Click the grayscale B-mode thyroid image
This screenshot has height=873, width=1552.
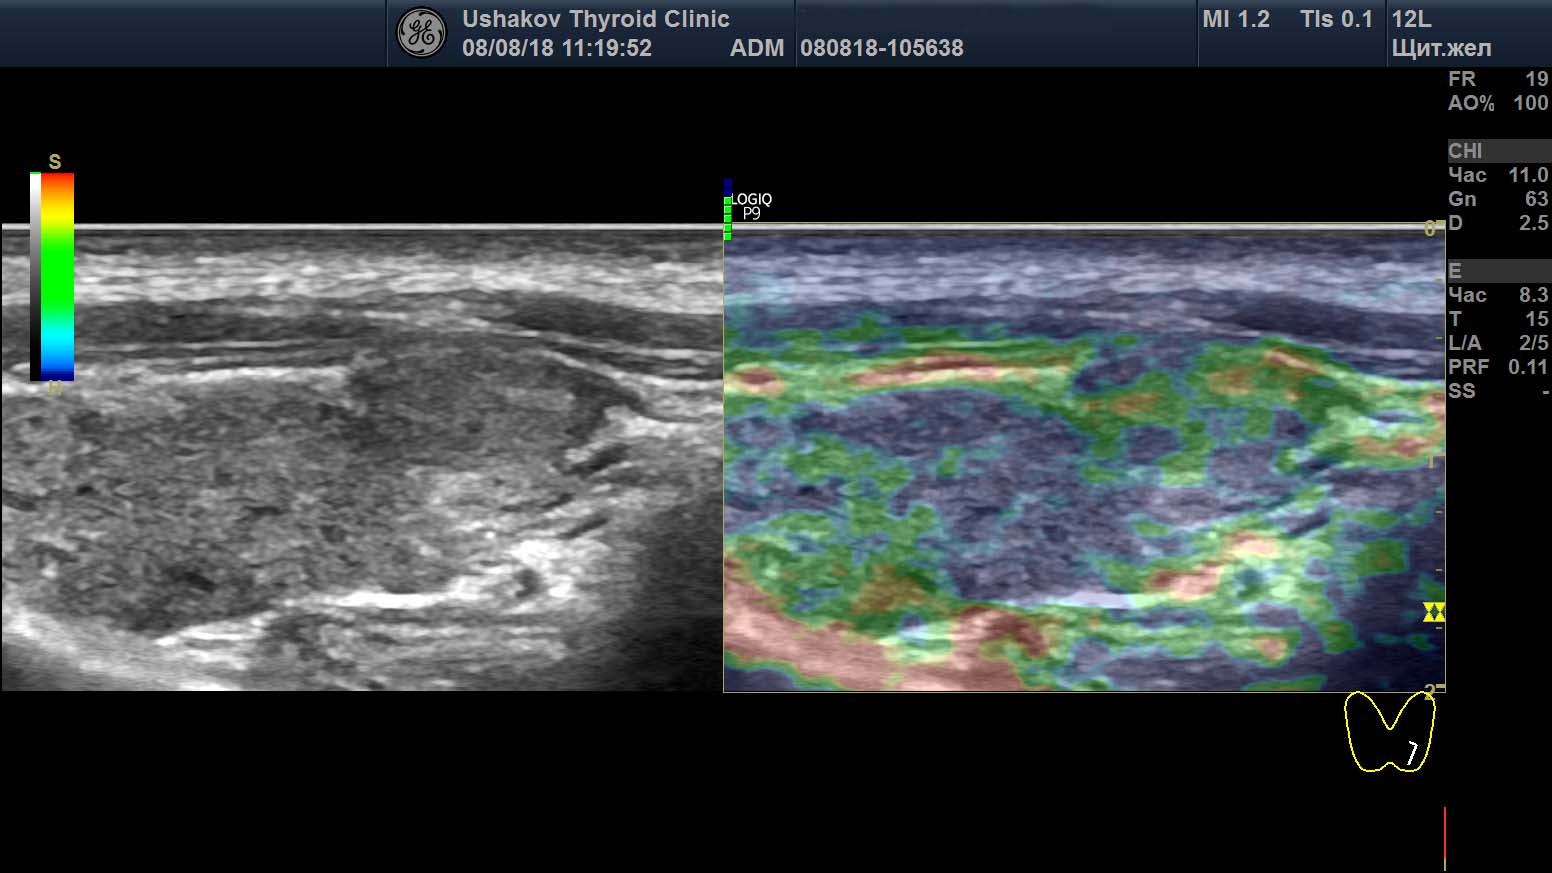[362, 458]
